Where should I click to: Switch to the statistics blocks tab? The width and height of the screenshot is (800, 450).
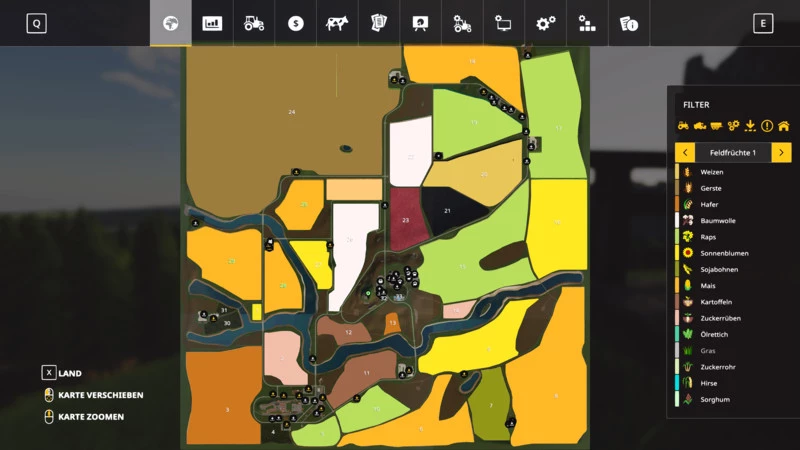coord(587,23)
